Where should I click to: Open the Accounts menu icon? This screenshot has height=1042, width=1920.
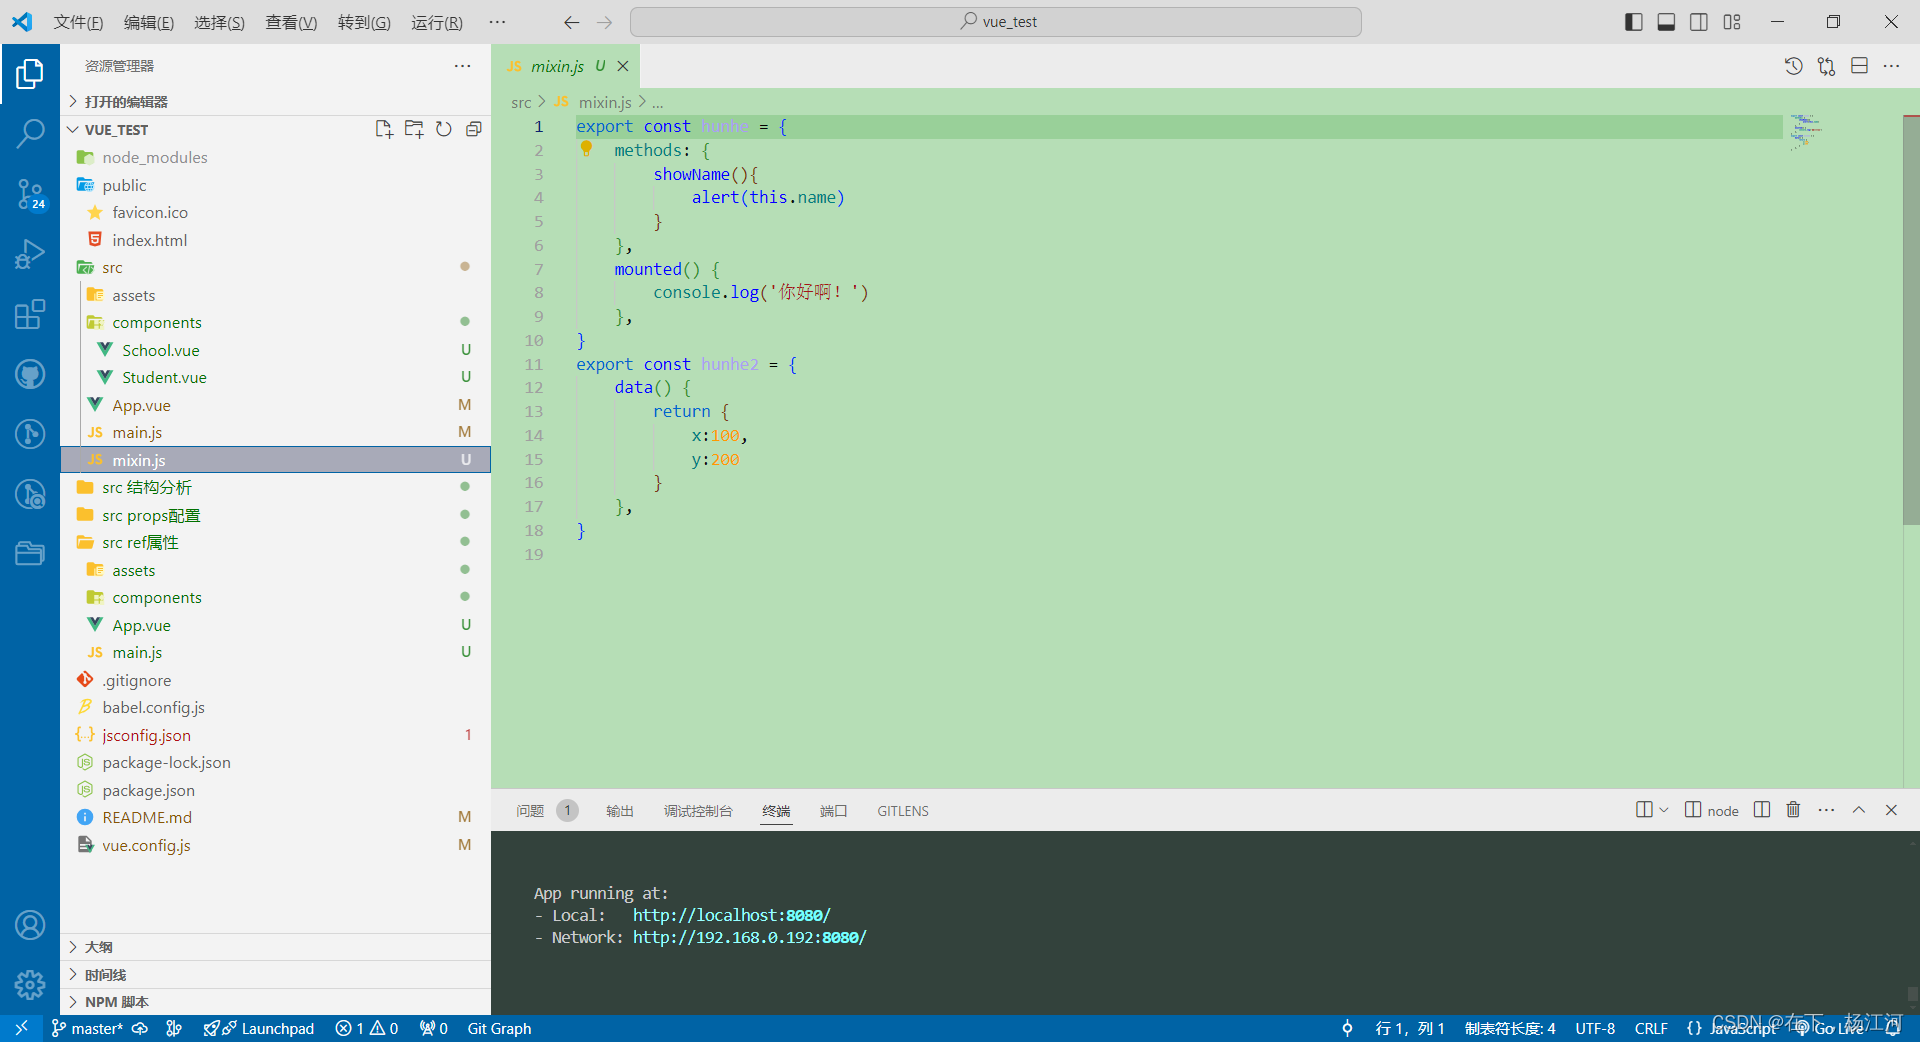30,925
